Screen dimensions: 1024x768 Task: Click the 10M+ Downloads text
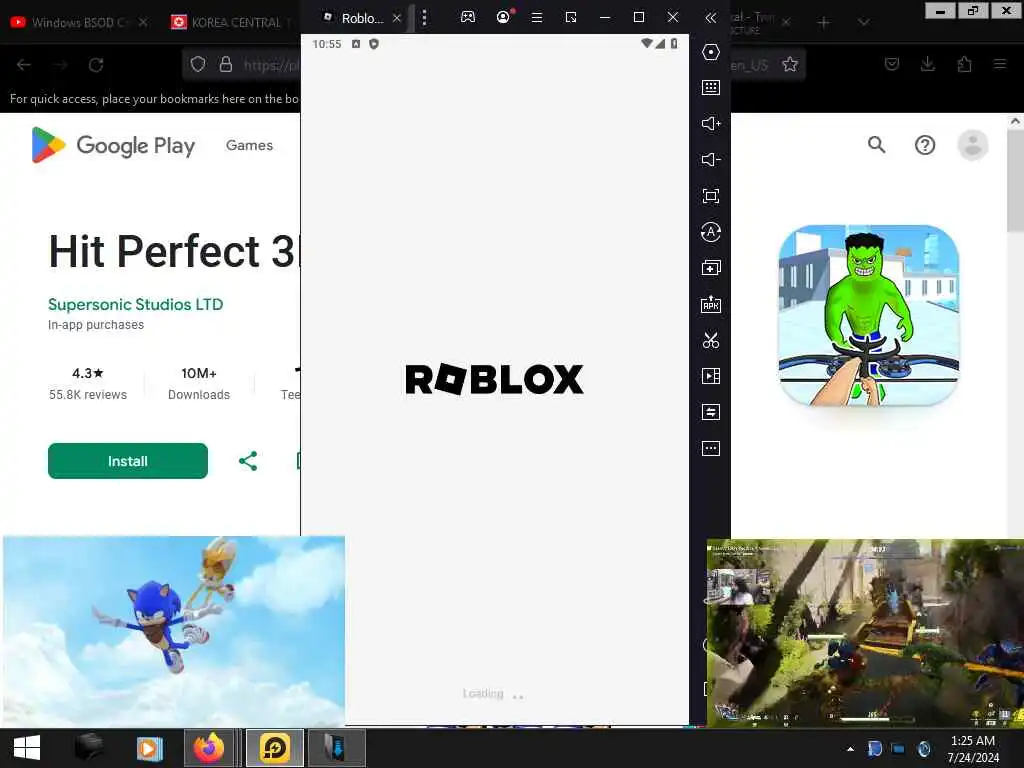pyautogui.click(x=199, y=383)
